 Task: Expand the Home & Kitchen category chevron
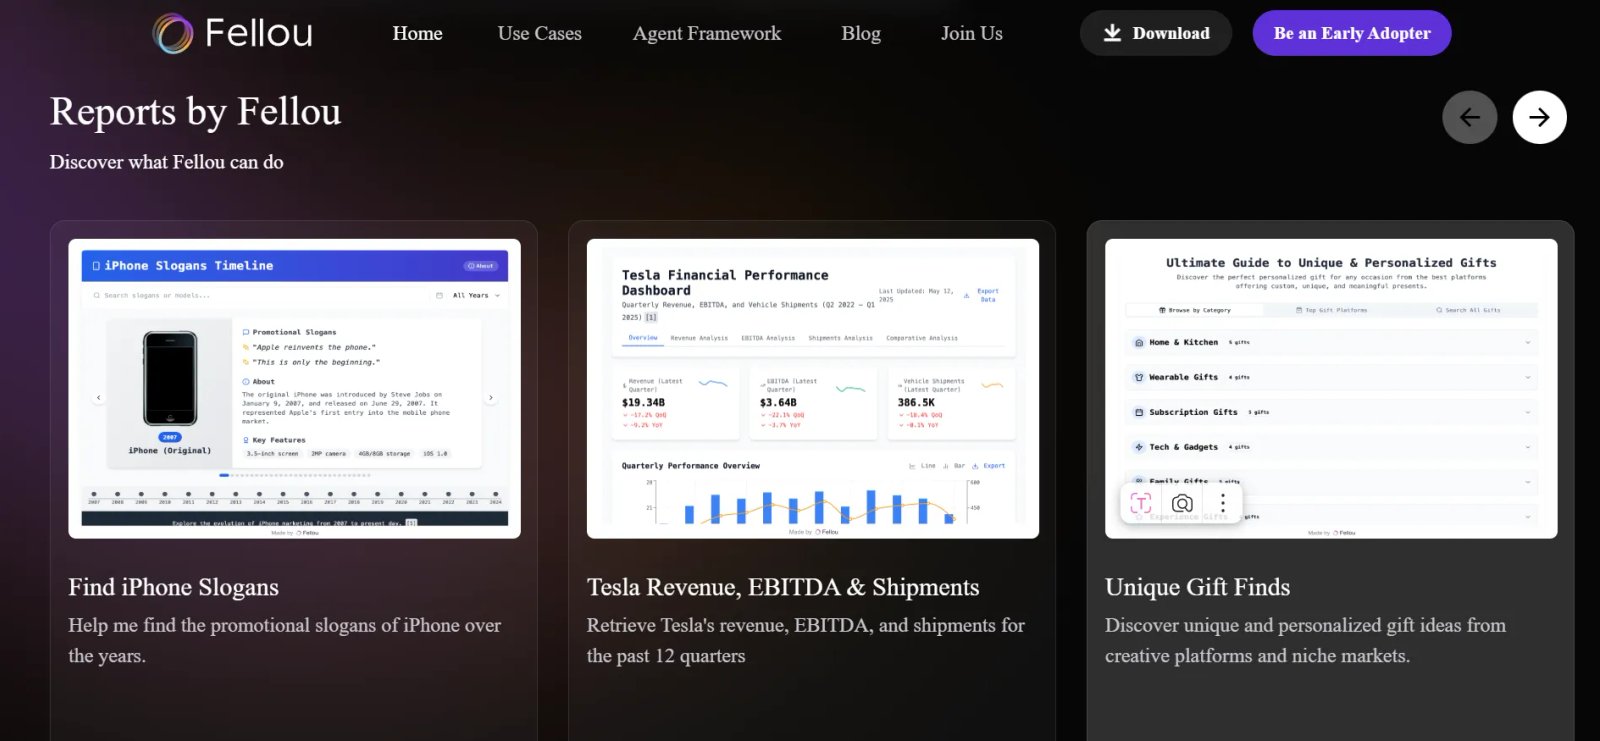[x=1527, y=342]
